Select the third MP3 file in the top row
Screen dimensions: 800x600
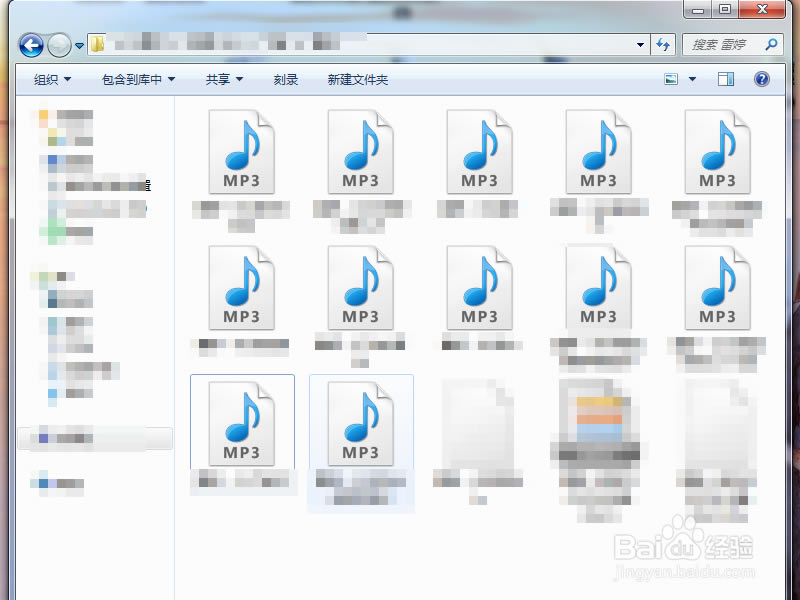(479, 152)
